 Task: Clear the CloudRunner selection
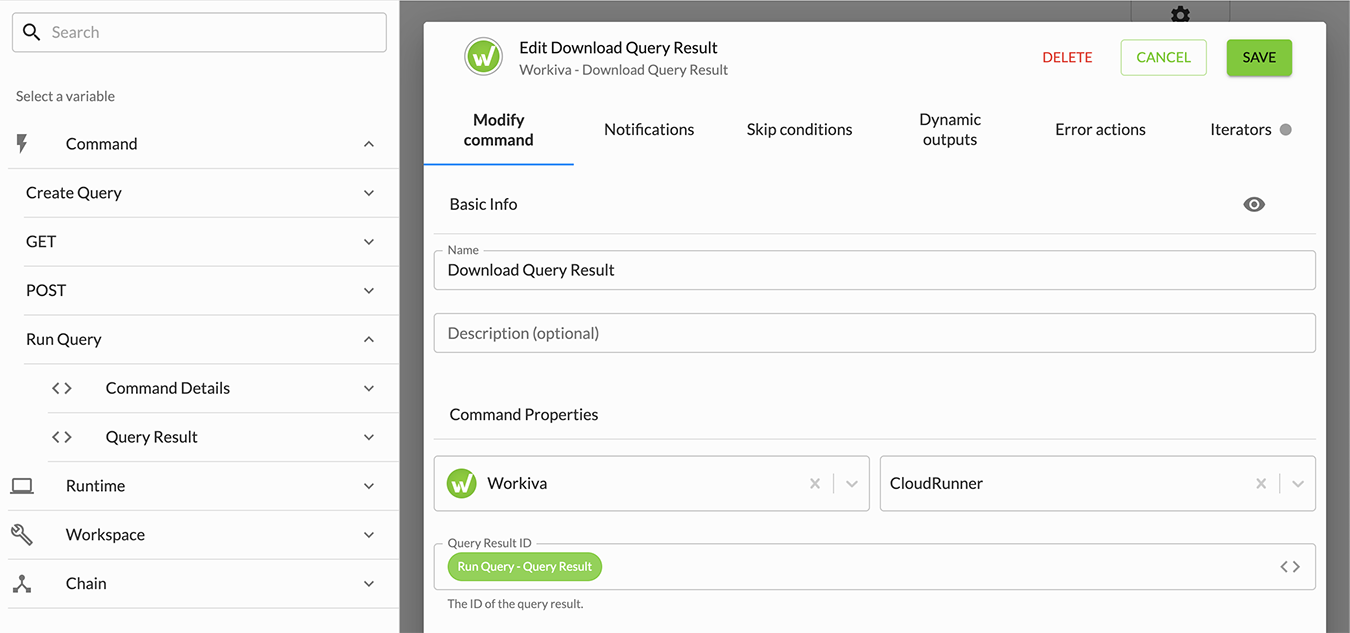point(1261,484)
